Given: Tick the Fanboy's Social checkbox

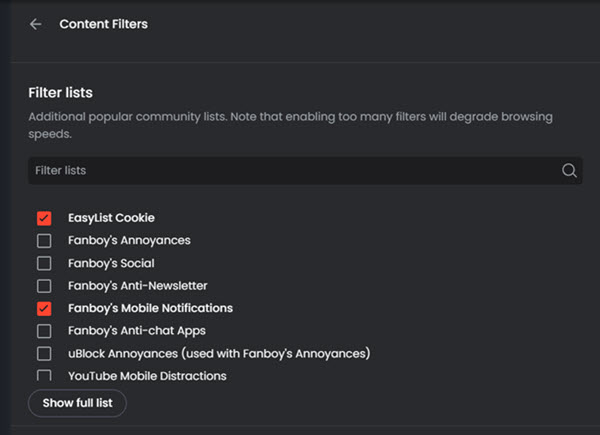Looking at the screenshot, I should tap(44, 263).
